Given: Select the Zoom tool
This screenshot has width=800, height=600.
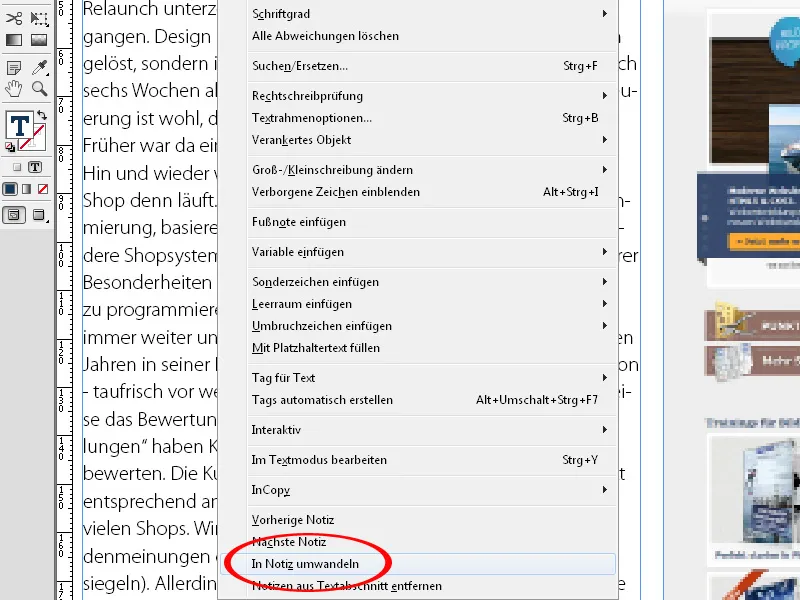Looking at the screenshot, I should coord(38,88).
